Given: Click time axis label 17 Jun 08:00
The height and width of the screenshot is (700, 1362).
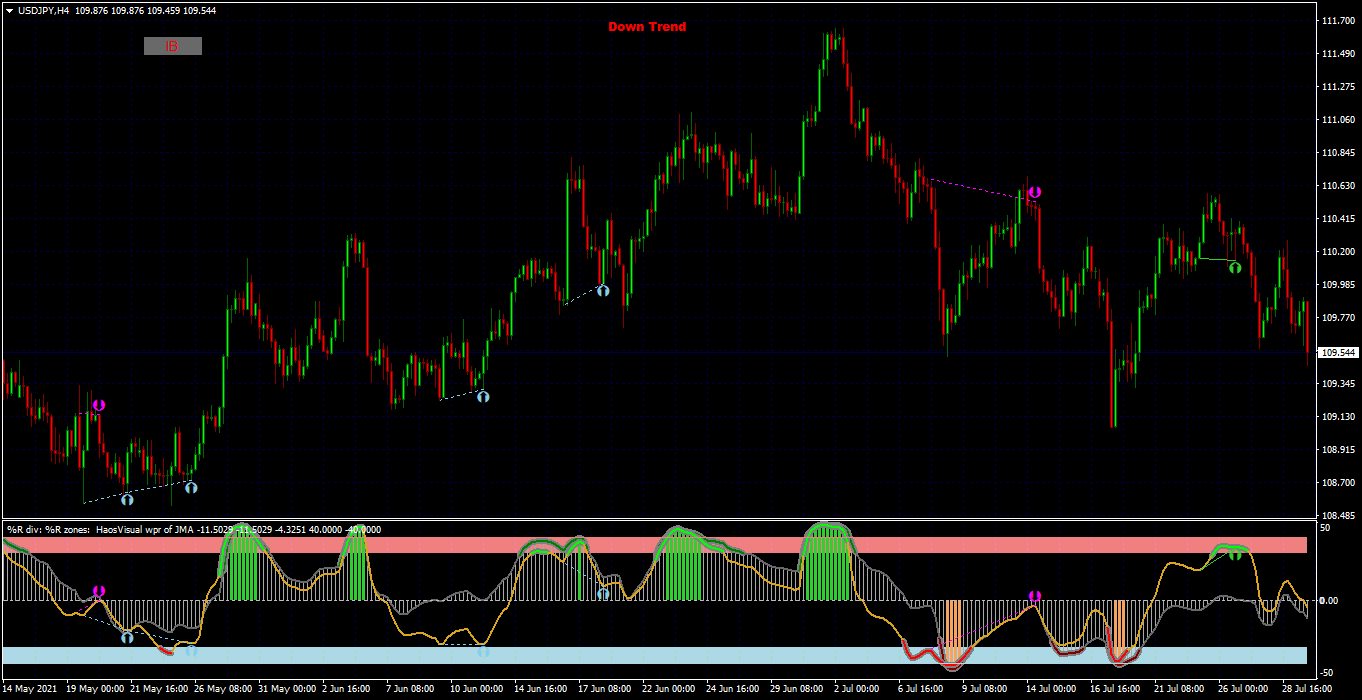Looking at the screenshot, I should [607, 689].
